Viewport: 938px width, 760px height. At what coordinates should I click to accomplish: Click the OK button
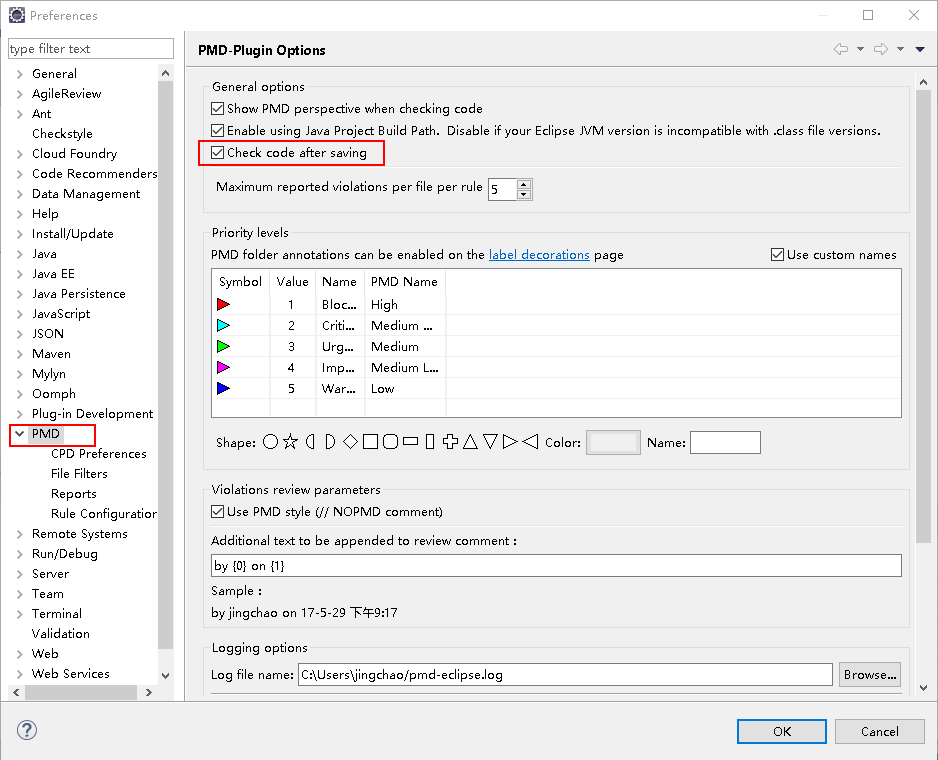point(782,731)
